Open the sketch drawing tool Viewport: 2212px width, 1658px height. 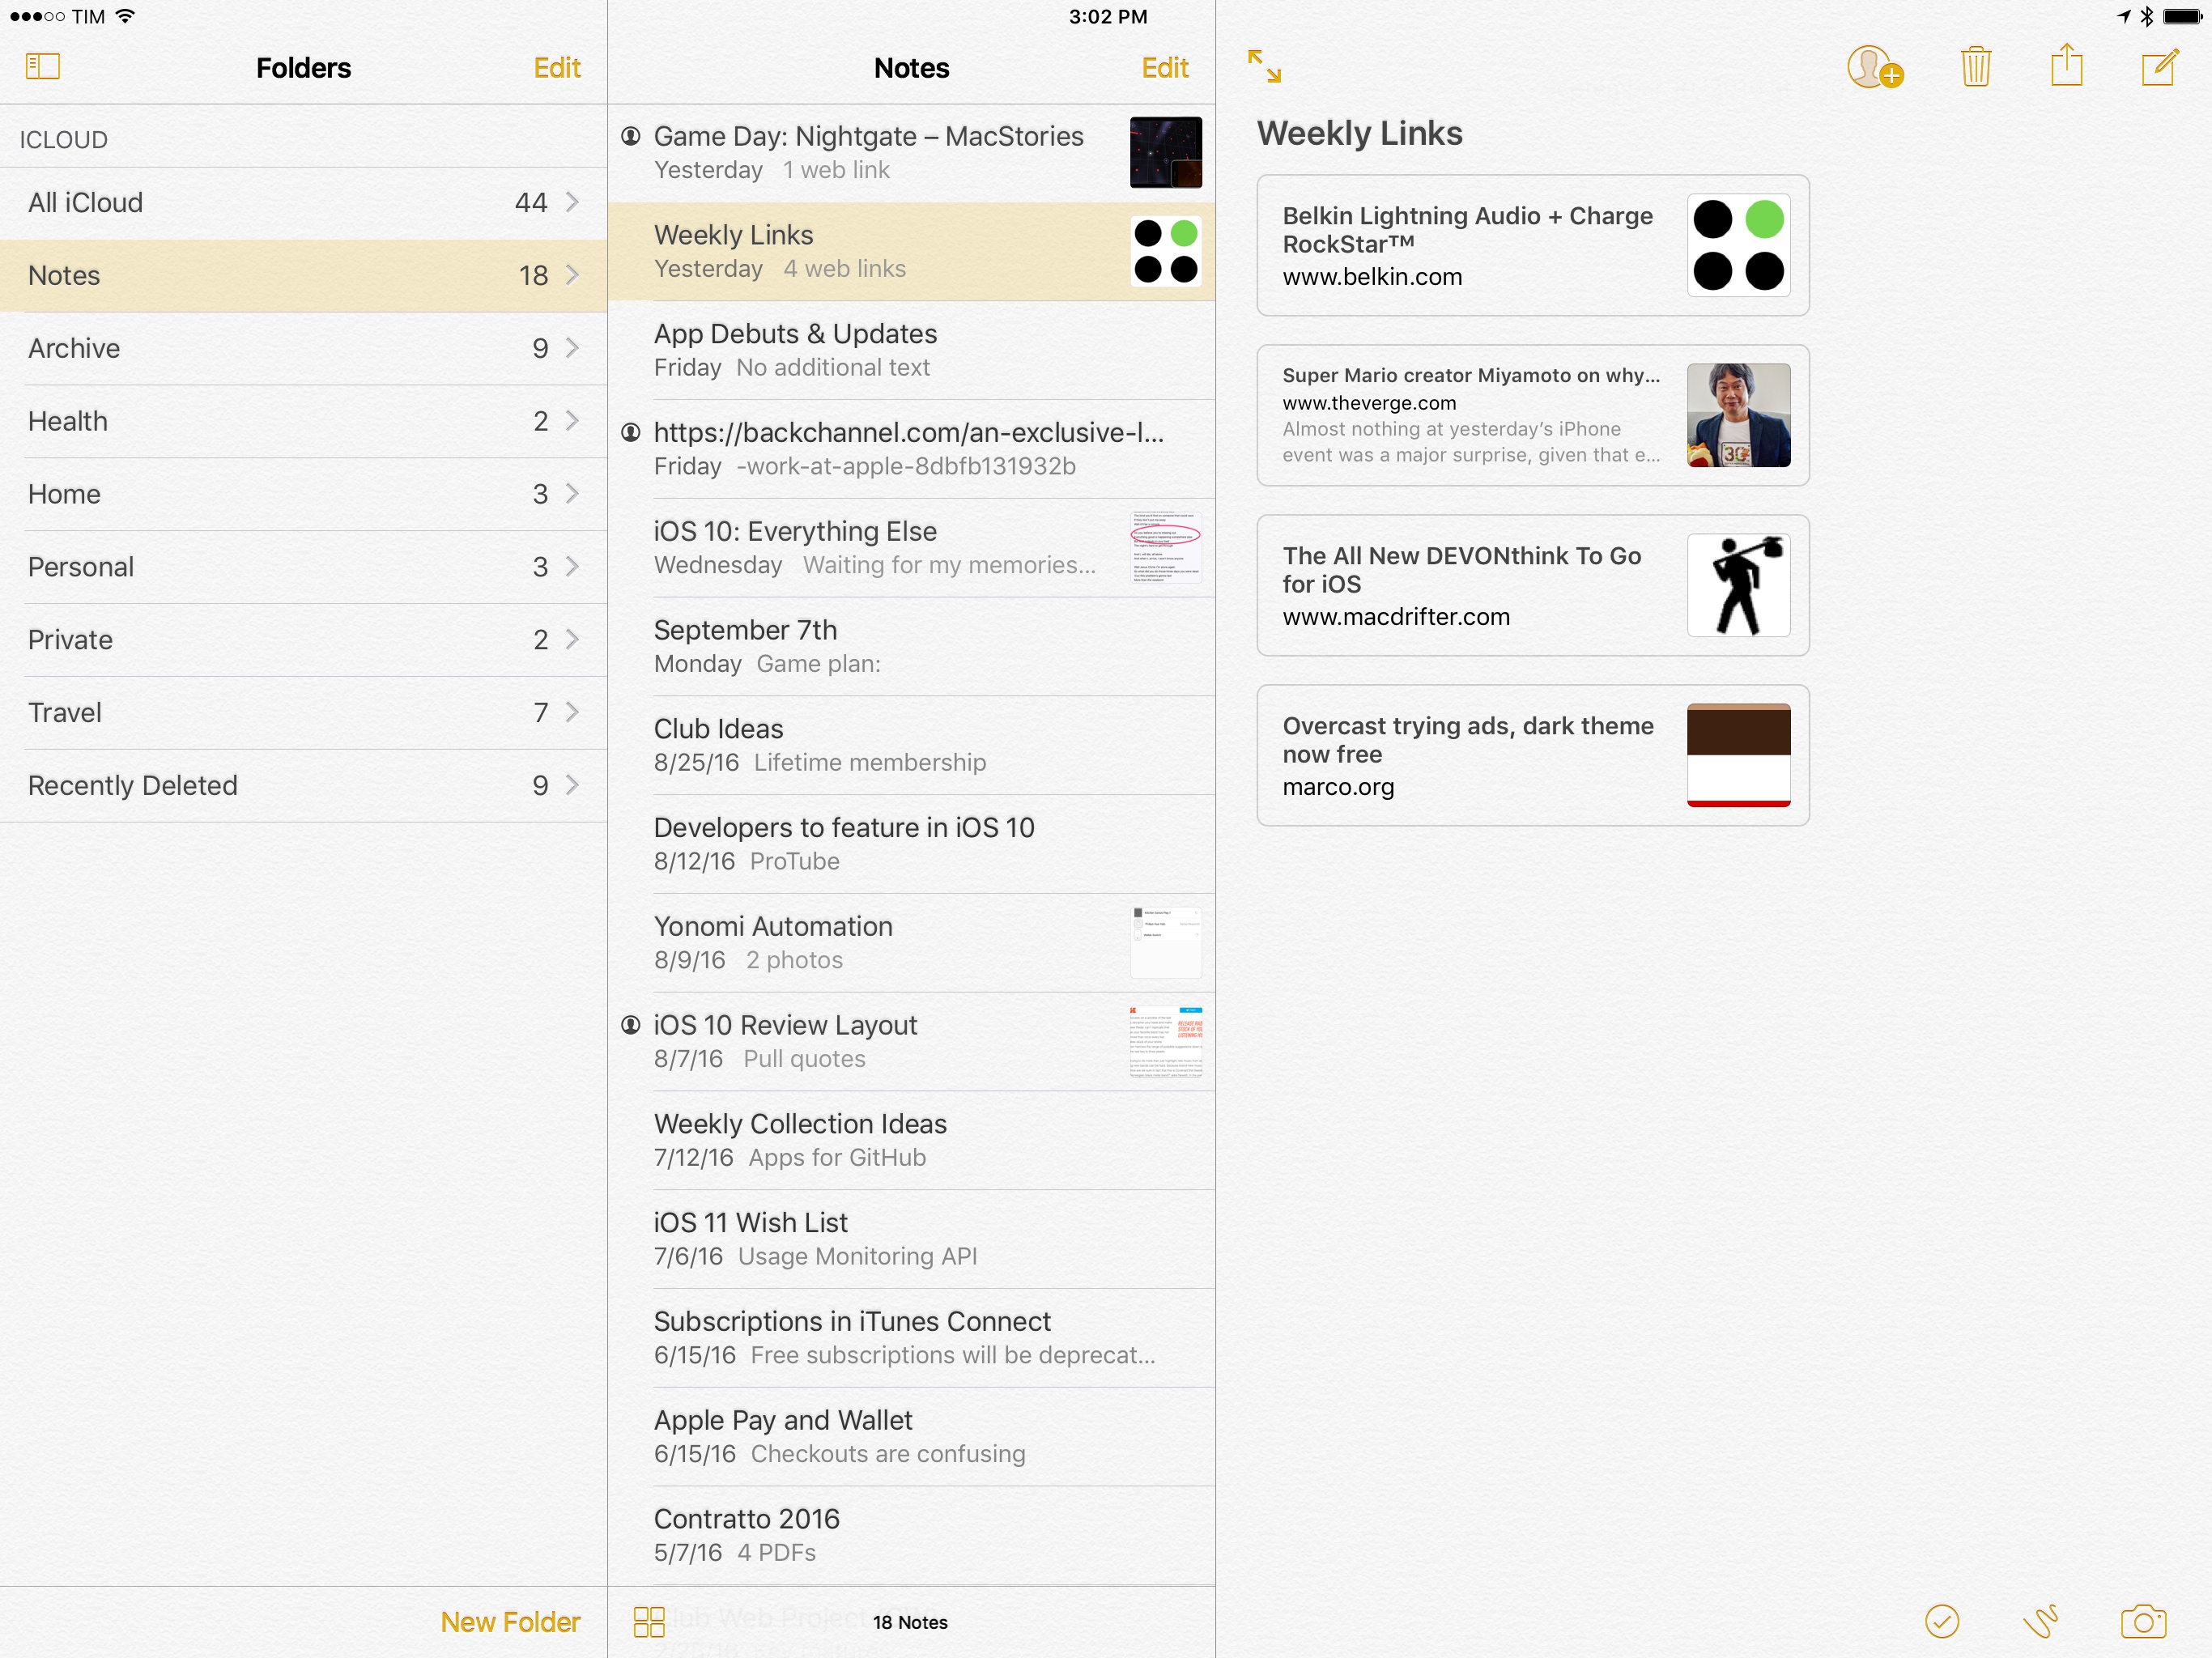pyautogui.click(x=2040, y=1621)
